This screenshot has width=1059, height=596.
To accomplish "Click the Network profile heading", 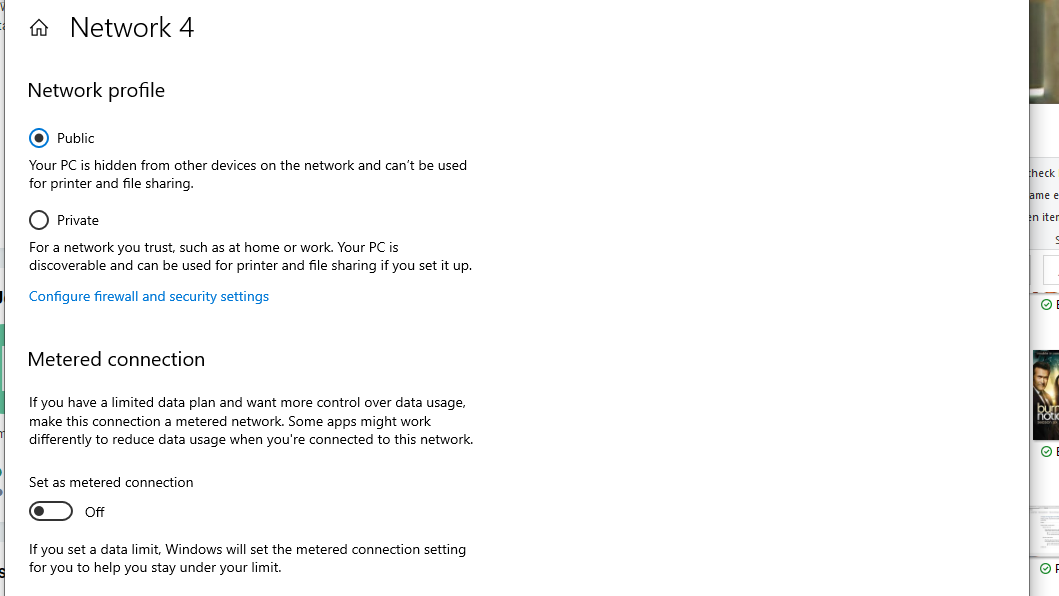I will 96,90.
